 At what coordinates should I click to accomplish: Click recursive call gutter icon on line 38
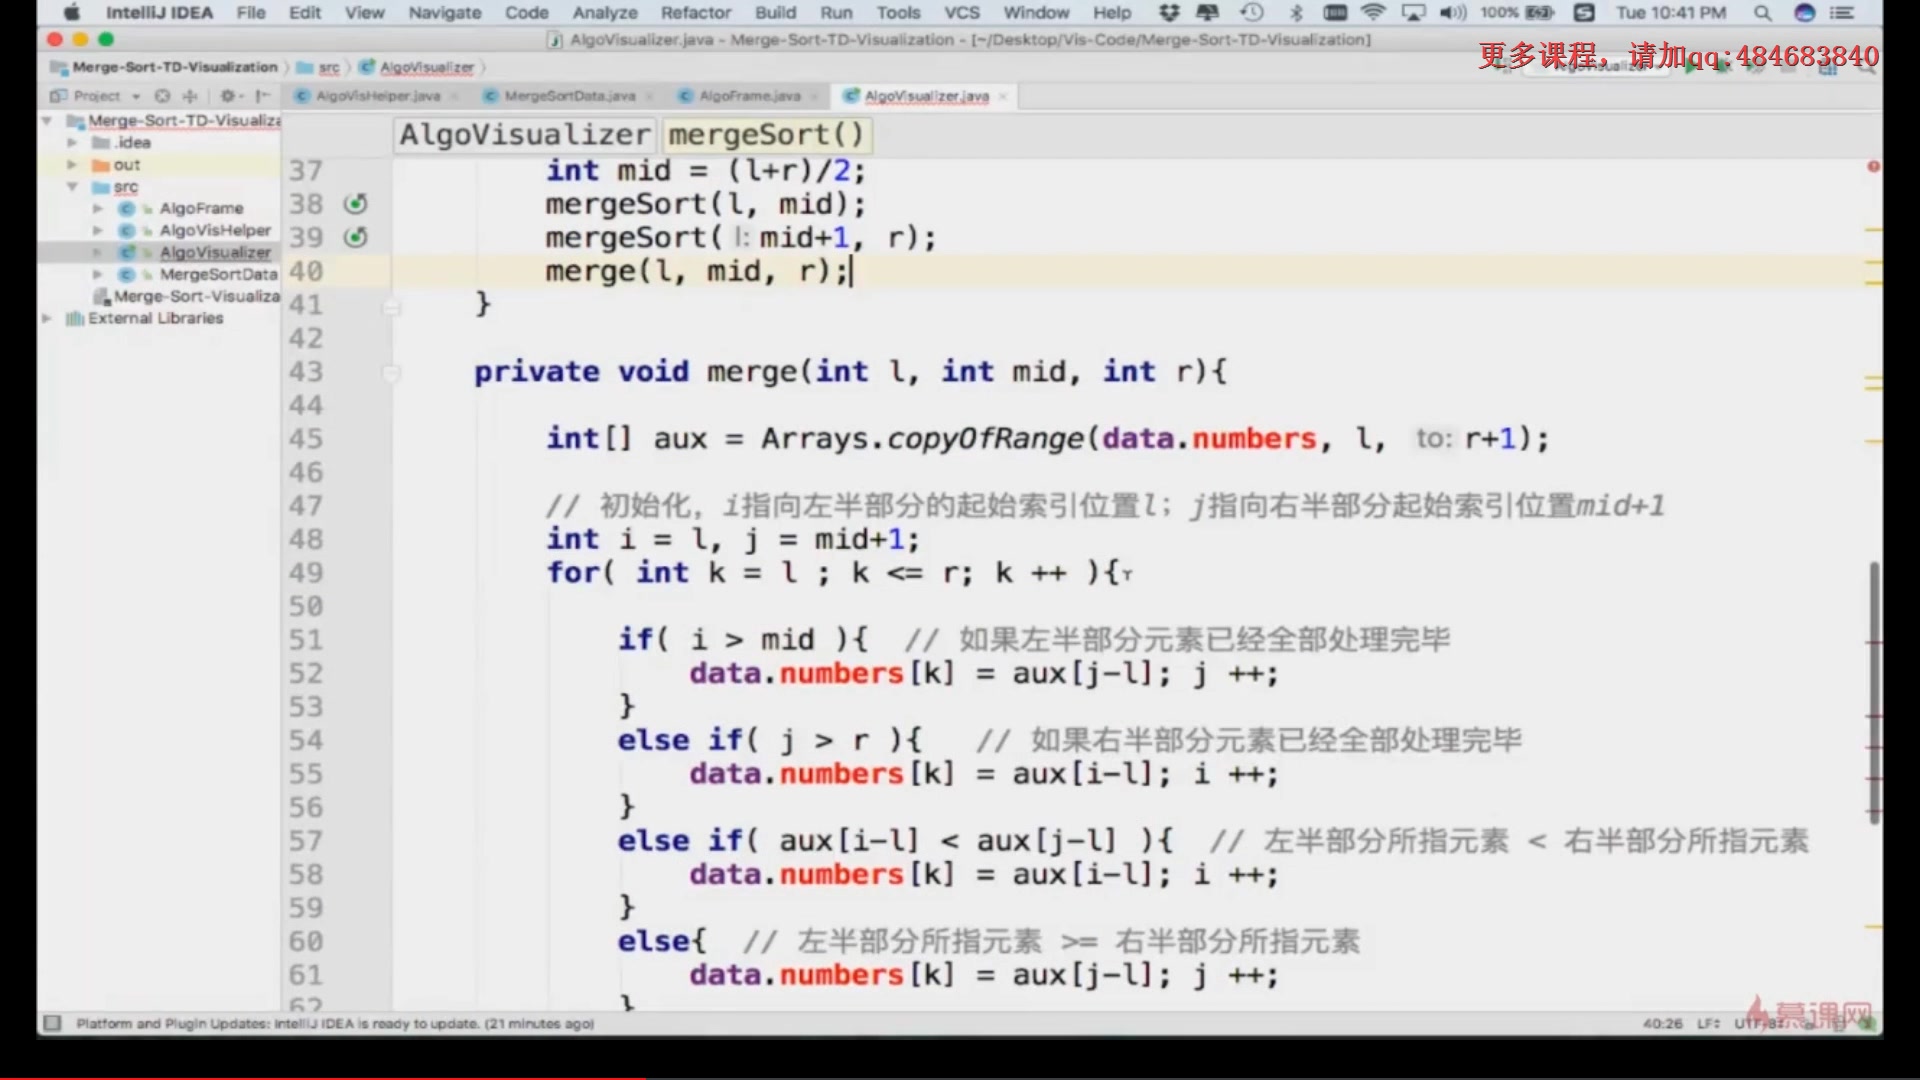point(356,204)
